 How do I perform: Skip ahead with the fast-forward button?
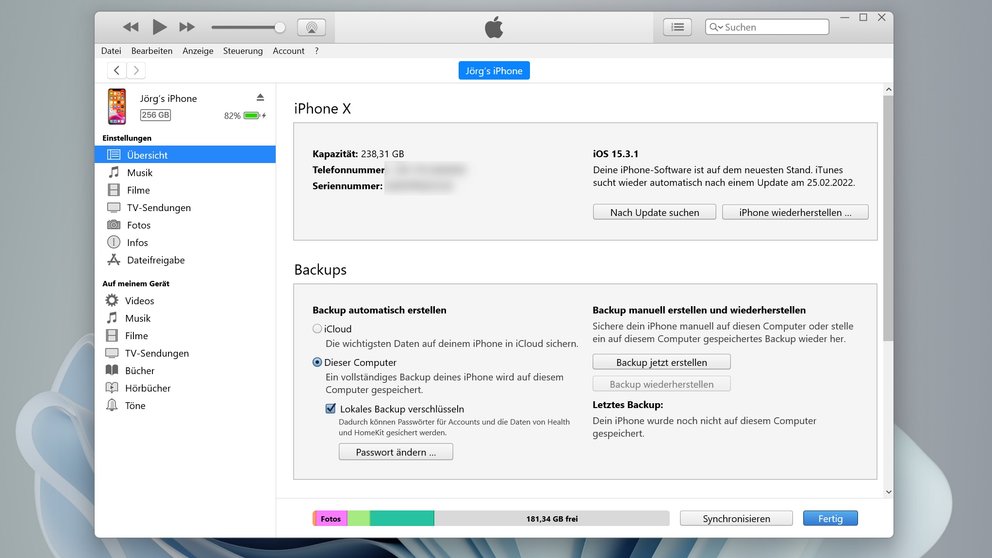tap(187, 27)
